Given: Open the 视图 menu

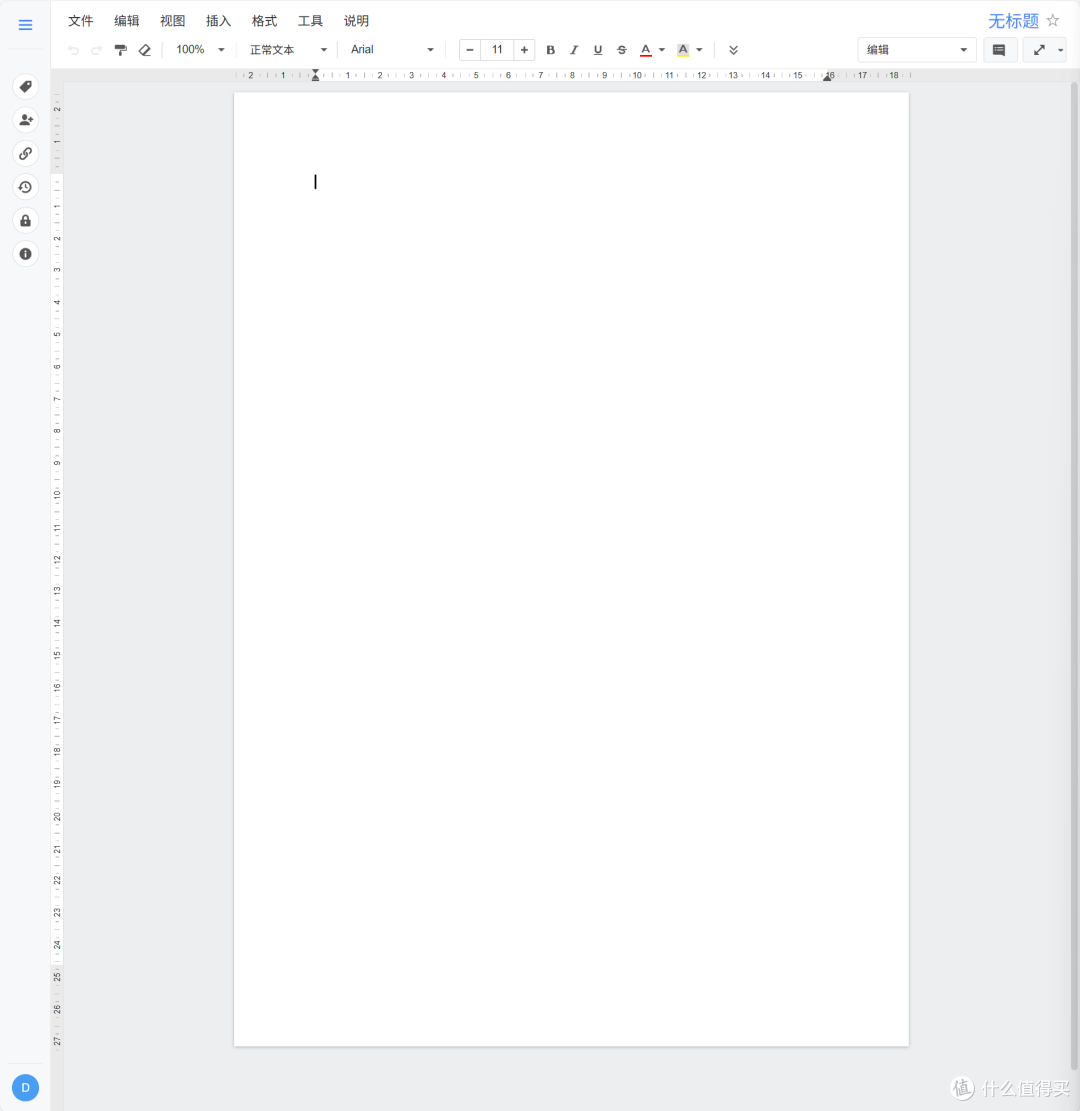Looking at the screenshot, I should tap(173, 21).
